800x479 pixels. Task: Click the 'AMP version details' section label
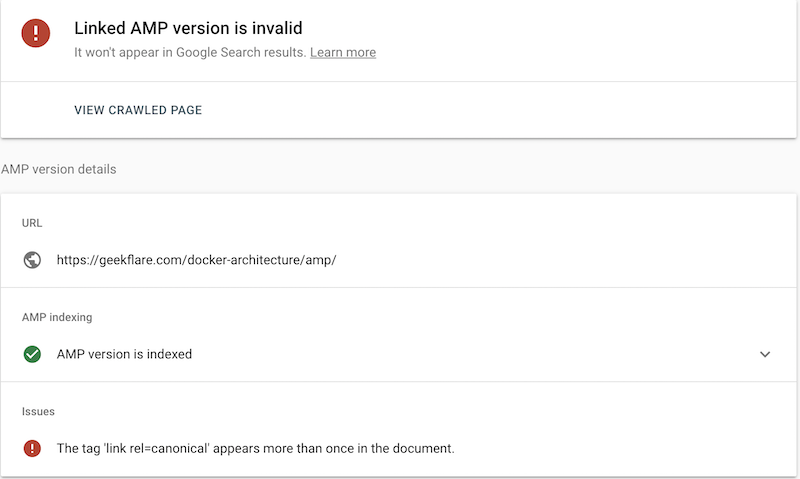pyautogui.click(x=59, y=170)
